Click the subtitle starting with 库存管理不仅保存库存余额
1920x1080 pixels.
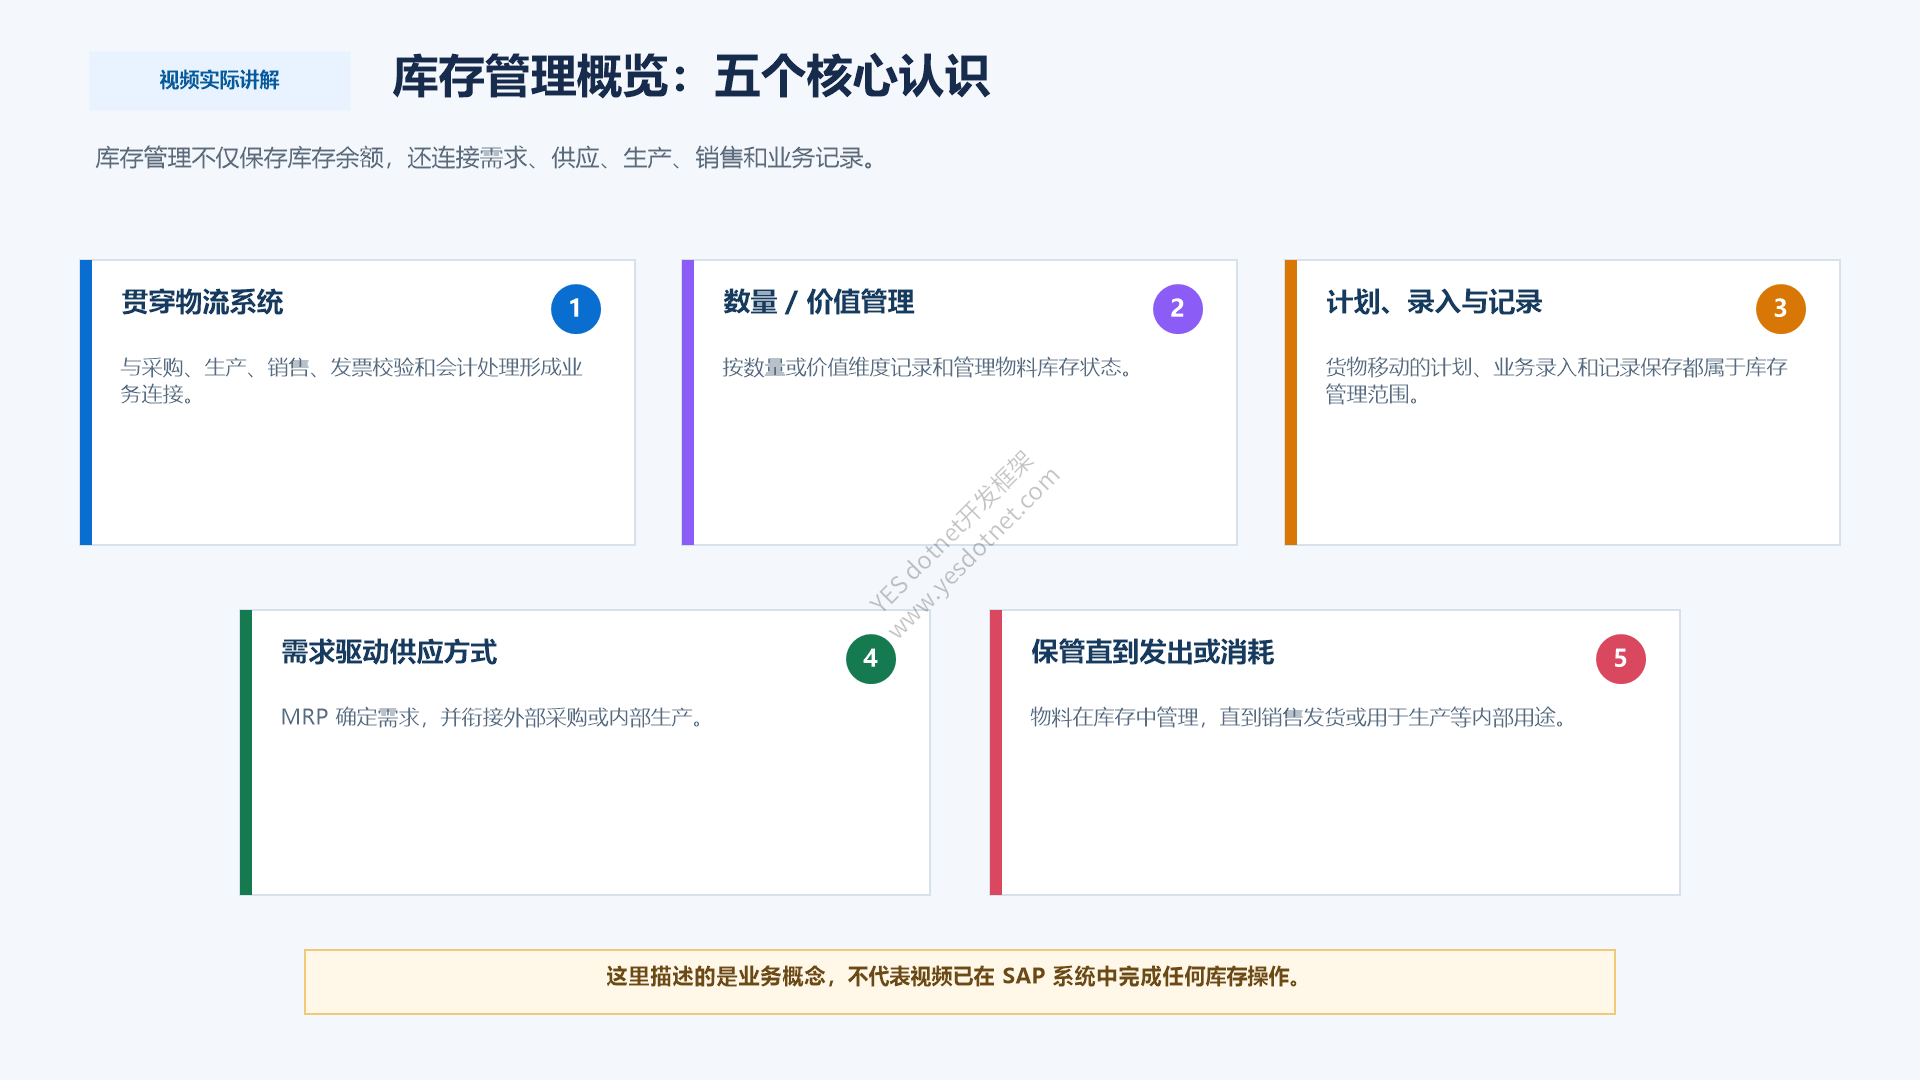(x=488, y=158)
